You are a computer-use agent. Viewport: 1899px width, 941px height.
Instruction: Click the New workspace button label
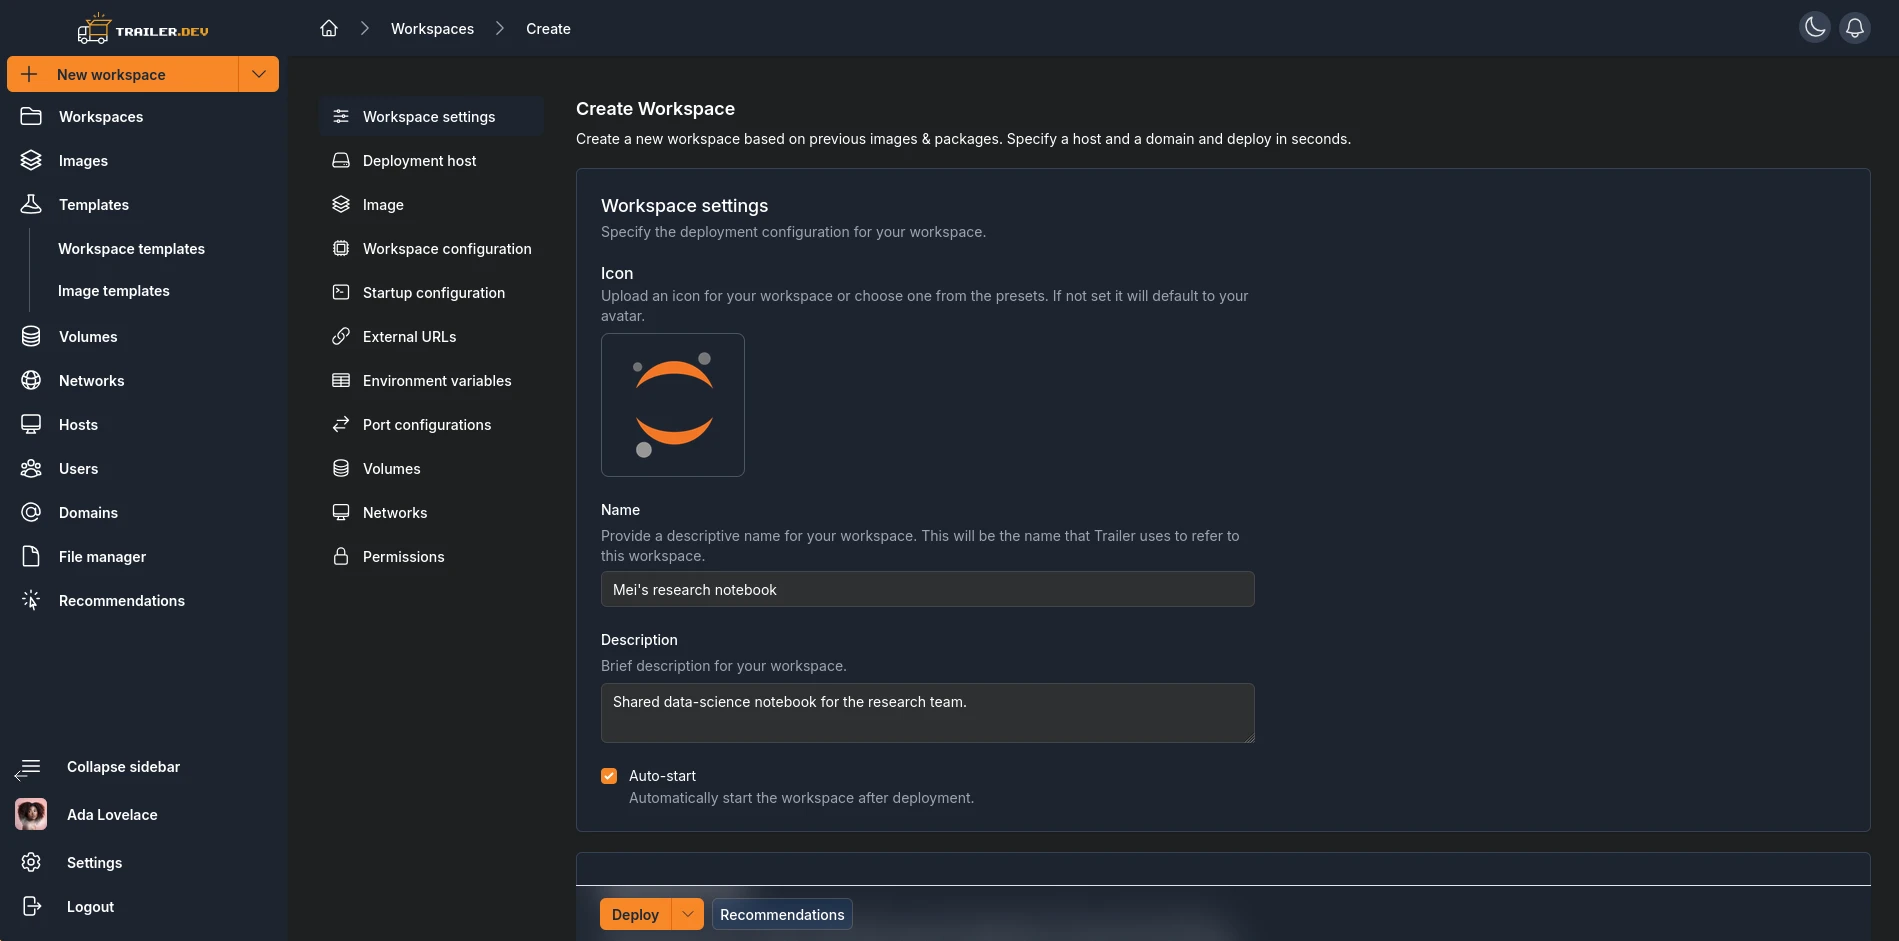tap(111, 74)
